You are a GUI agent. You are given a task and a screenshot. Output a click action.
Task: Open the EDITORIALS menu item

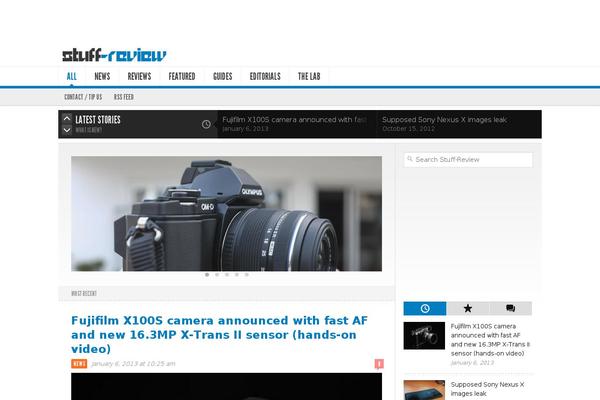[265, 77]
